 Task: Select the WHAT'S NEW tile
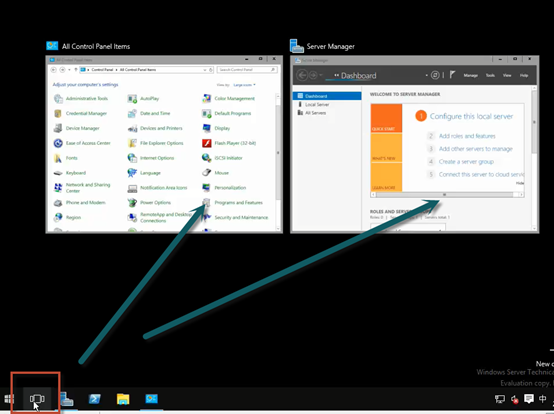click(x=386, y=148)
